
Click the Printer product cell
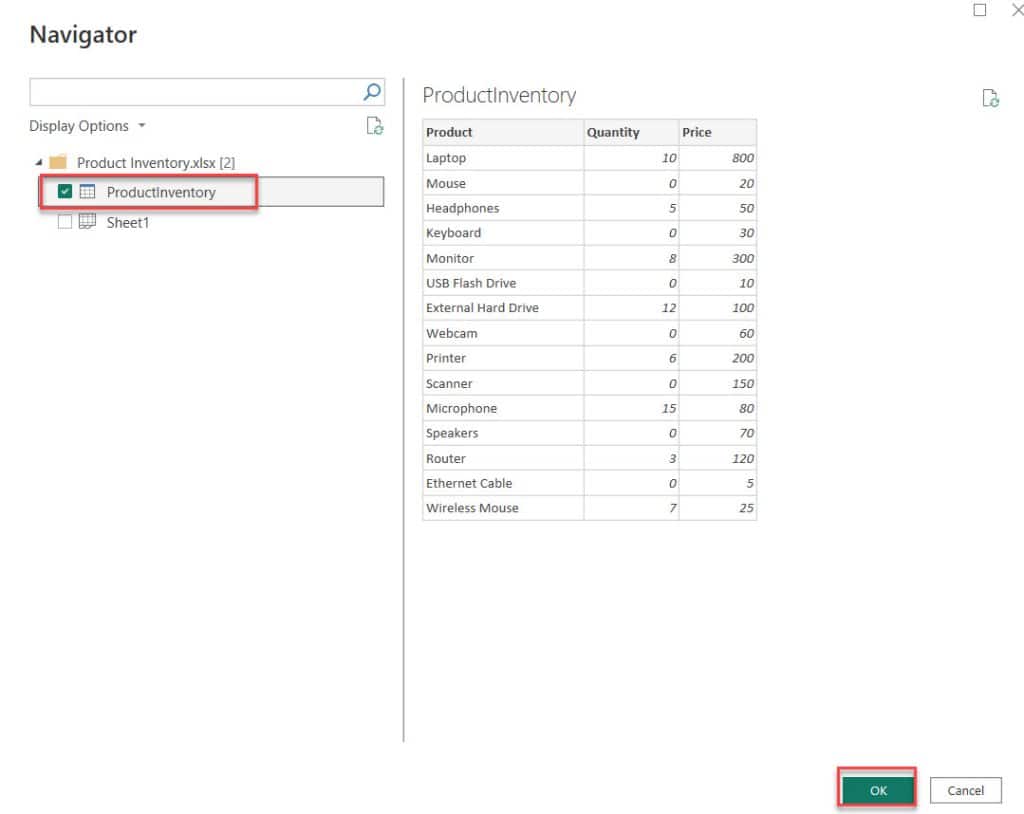click(x=503, y=358)
